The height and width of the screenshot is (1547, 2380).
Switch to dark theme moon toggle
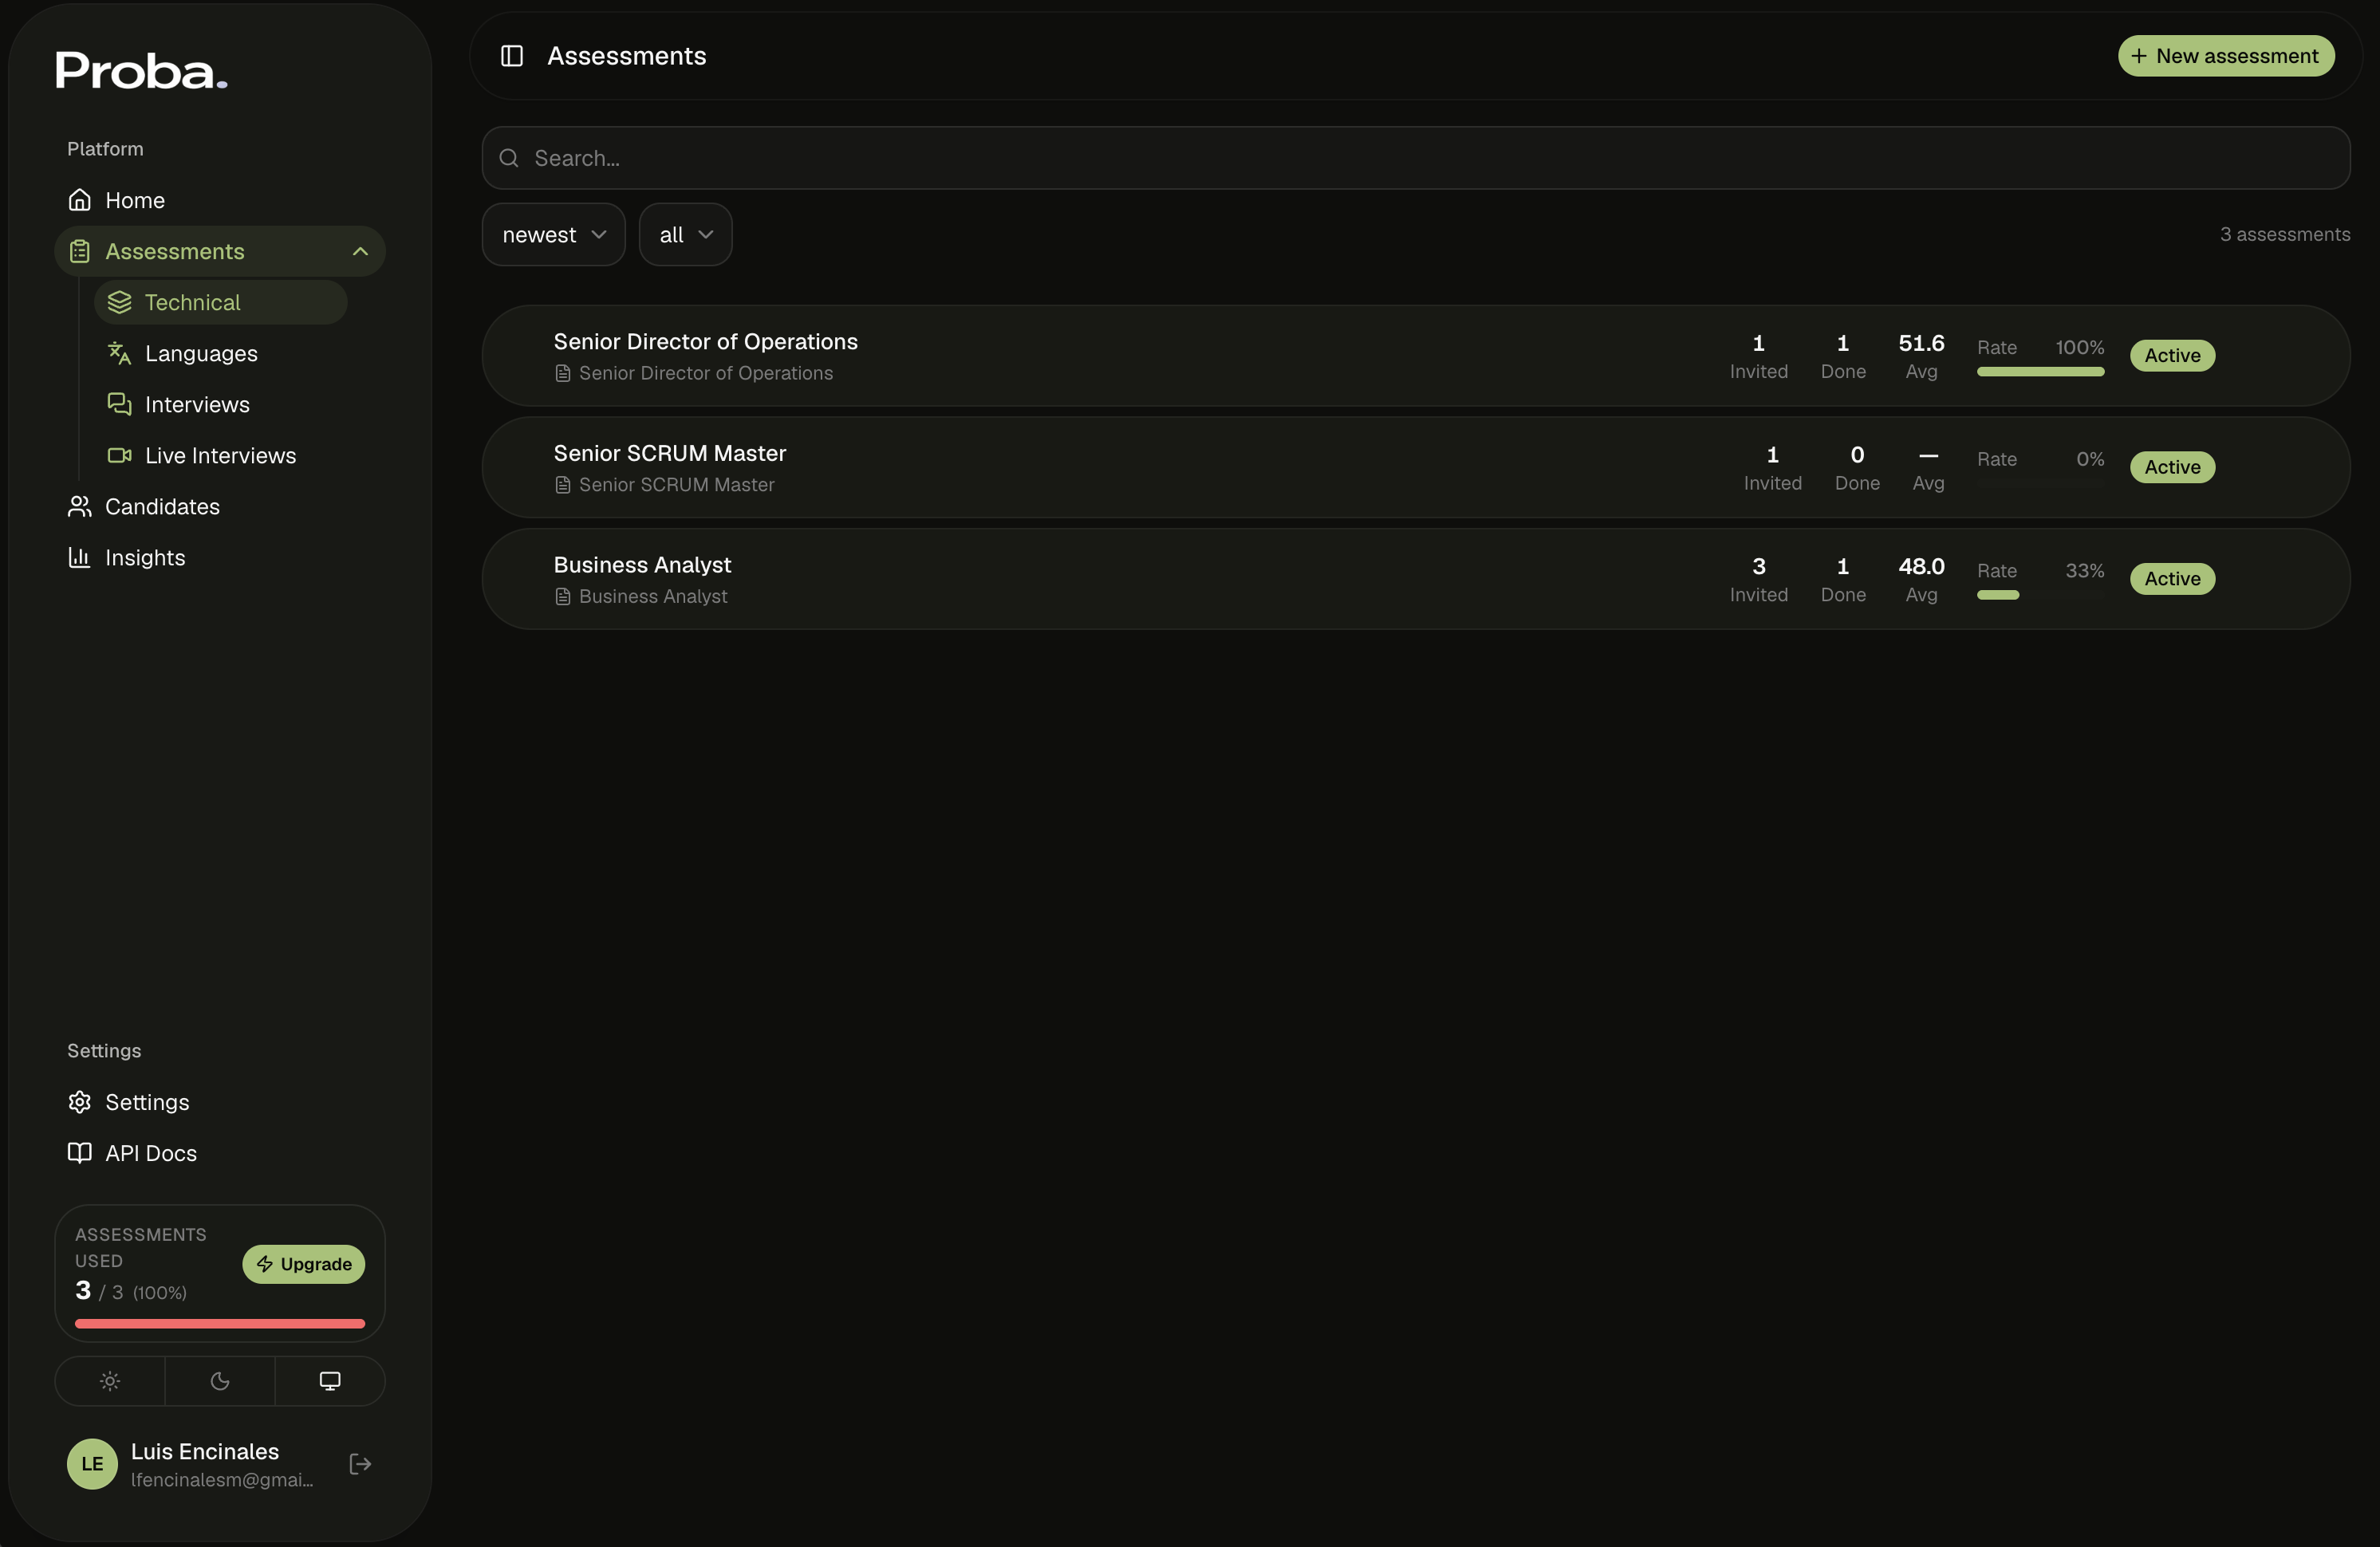(x=220, y=1381)
